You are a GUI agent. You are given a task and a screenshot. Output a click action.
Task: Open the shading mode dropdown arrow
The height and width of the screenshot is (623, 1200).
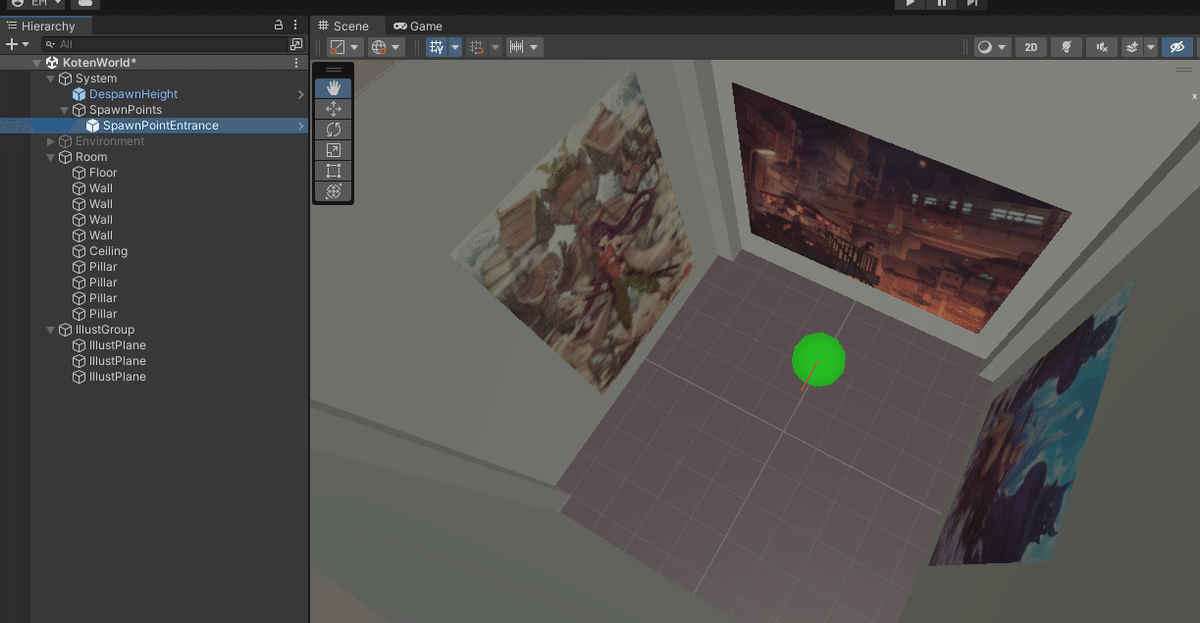click(1002, 47)
